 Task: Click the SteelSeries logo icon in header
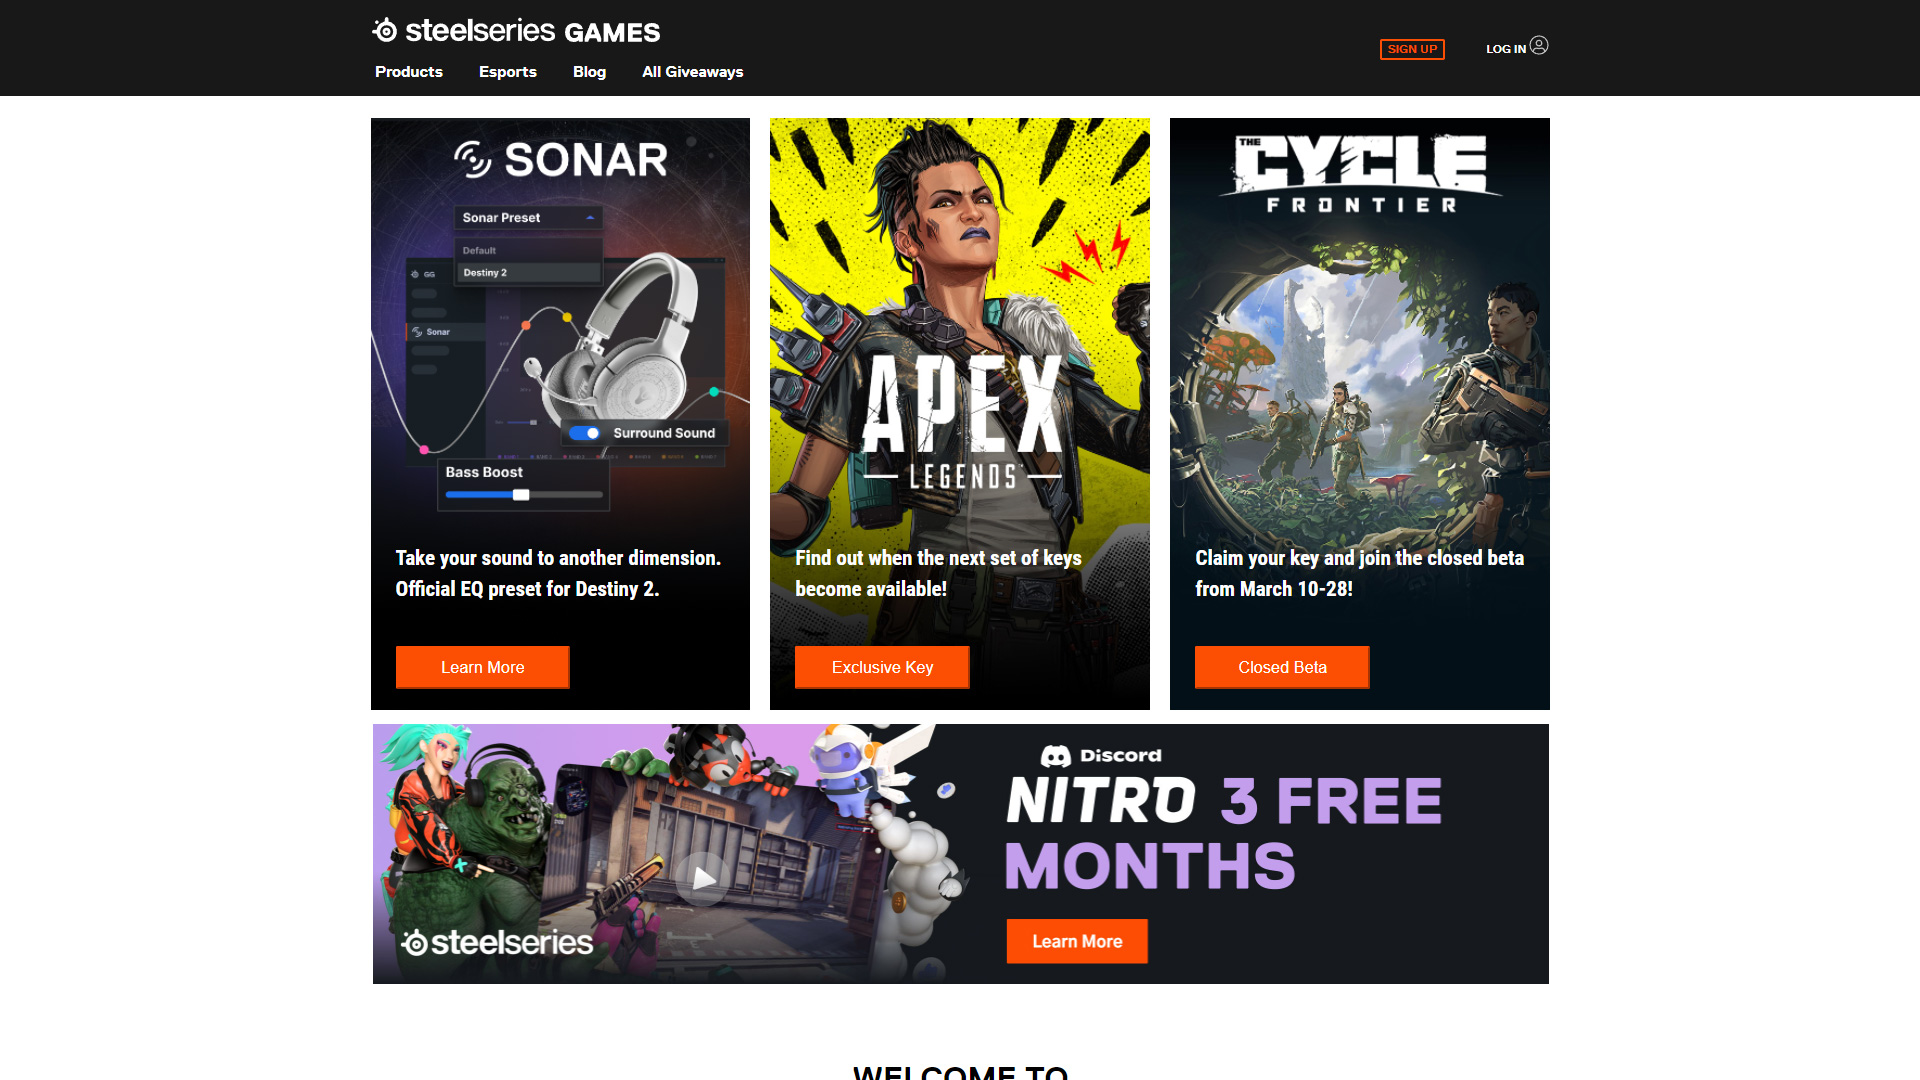click(x=385, y=31)
